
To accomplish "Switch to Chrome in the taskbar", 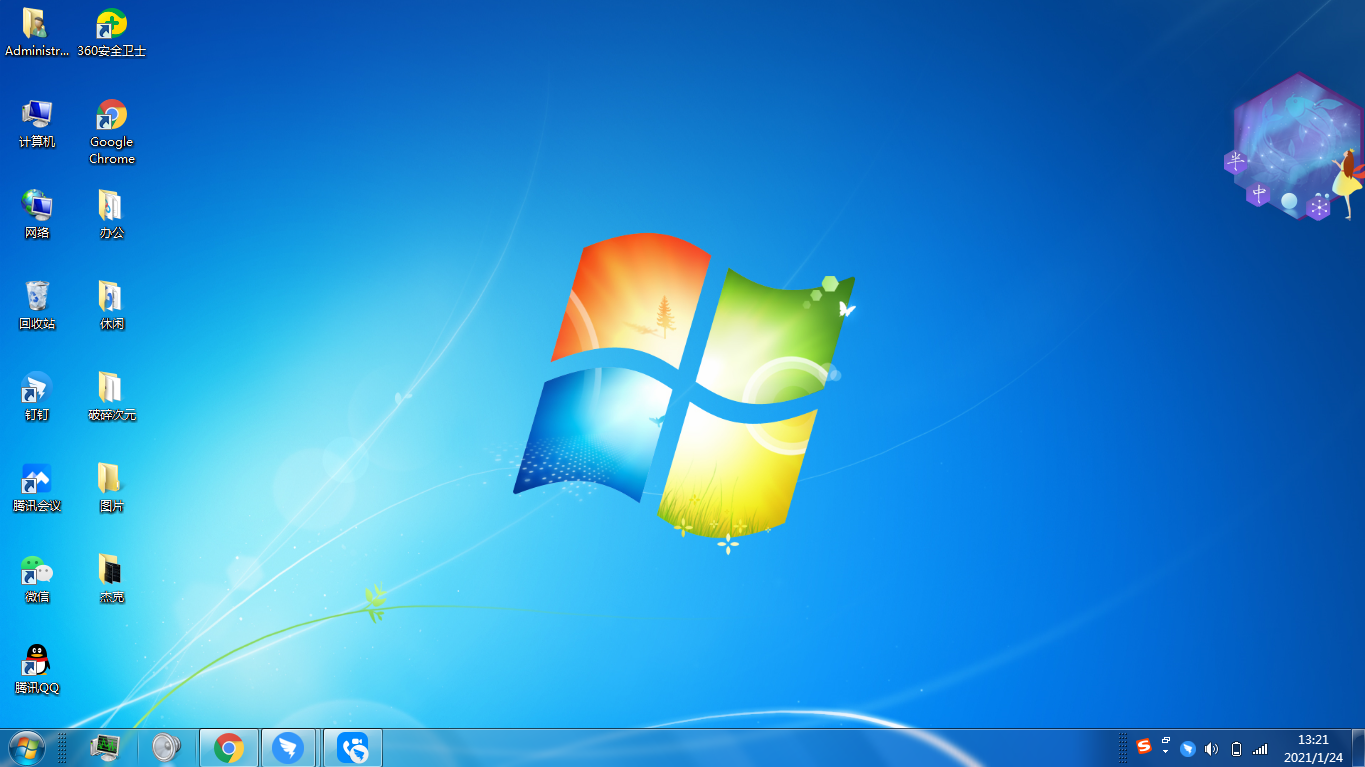I will coord(229,747).
